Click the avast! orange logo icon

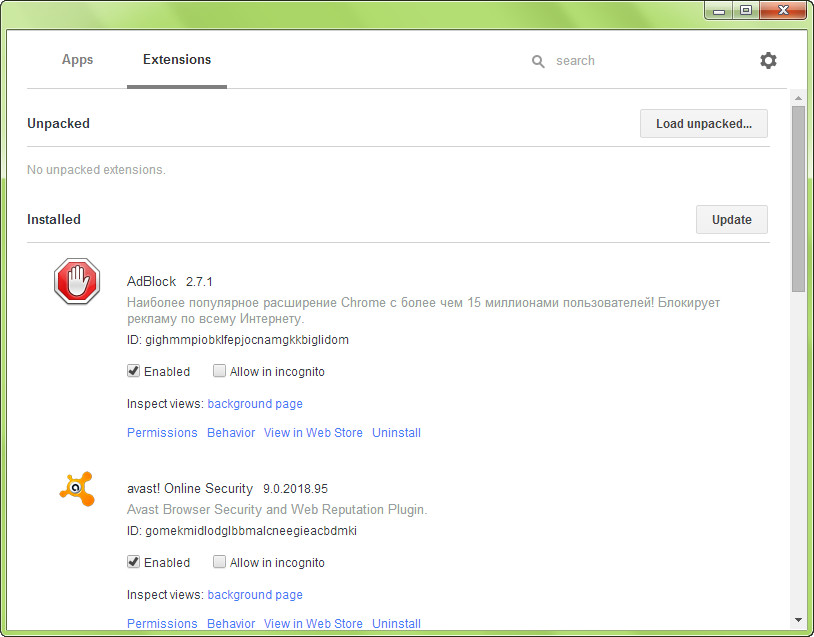77,489
